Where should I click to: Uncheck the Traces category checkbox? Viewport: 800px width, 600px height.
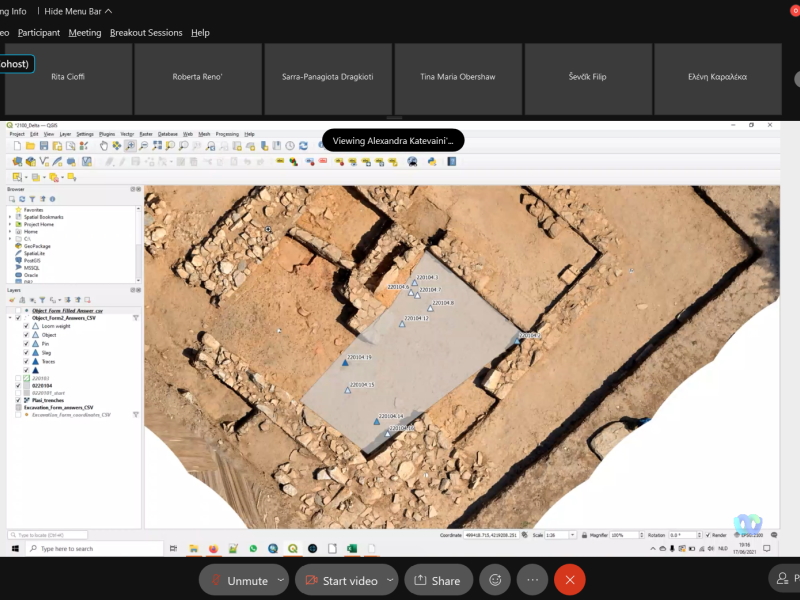pyautogui.click(x=26, y=361)
